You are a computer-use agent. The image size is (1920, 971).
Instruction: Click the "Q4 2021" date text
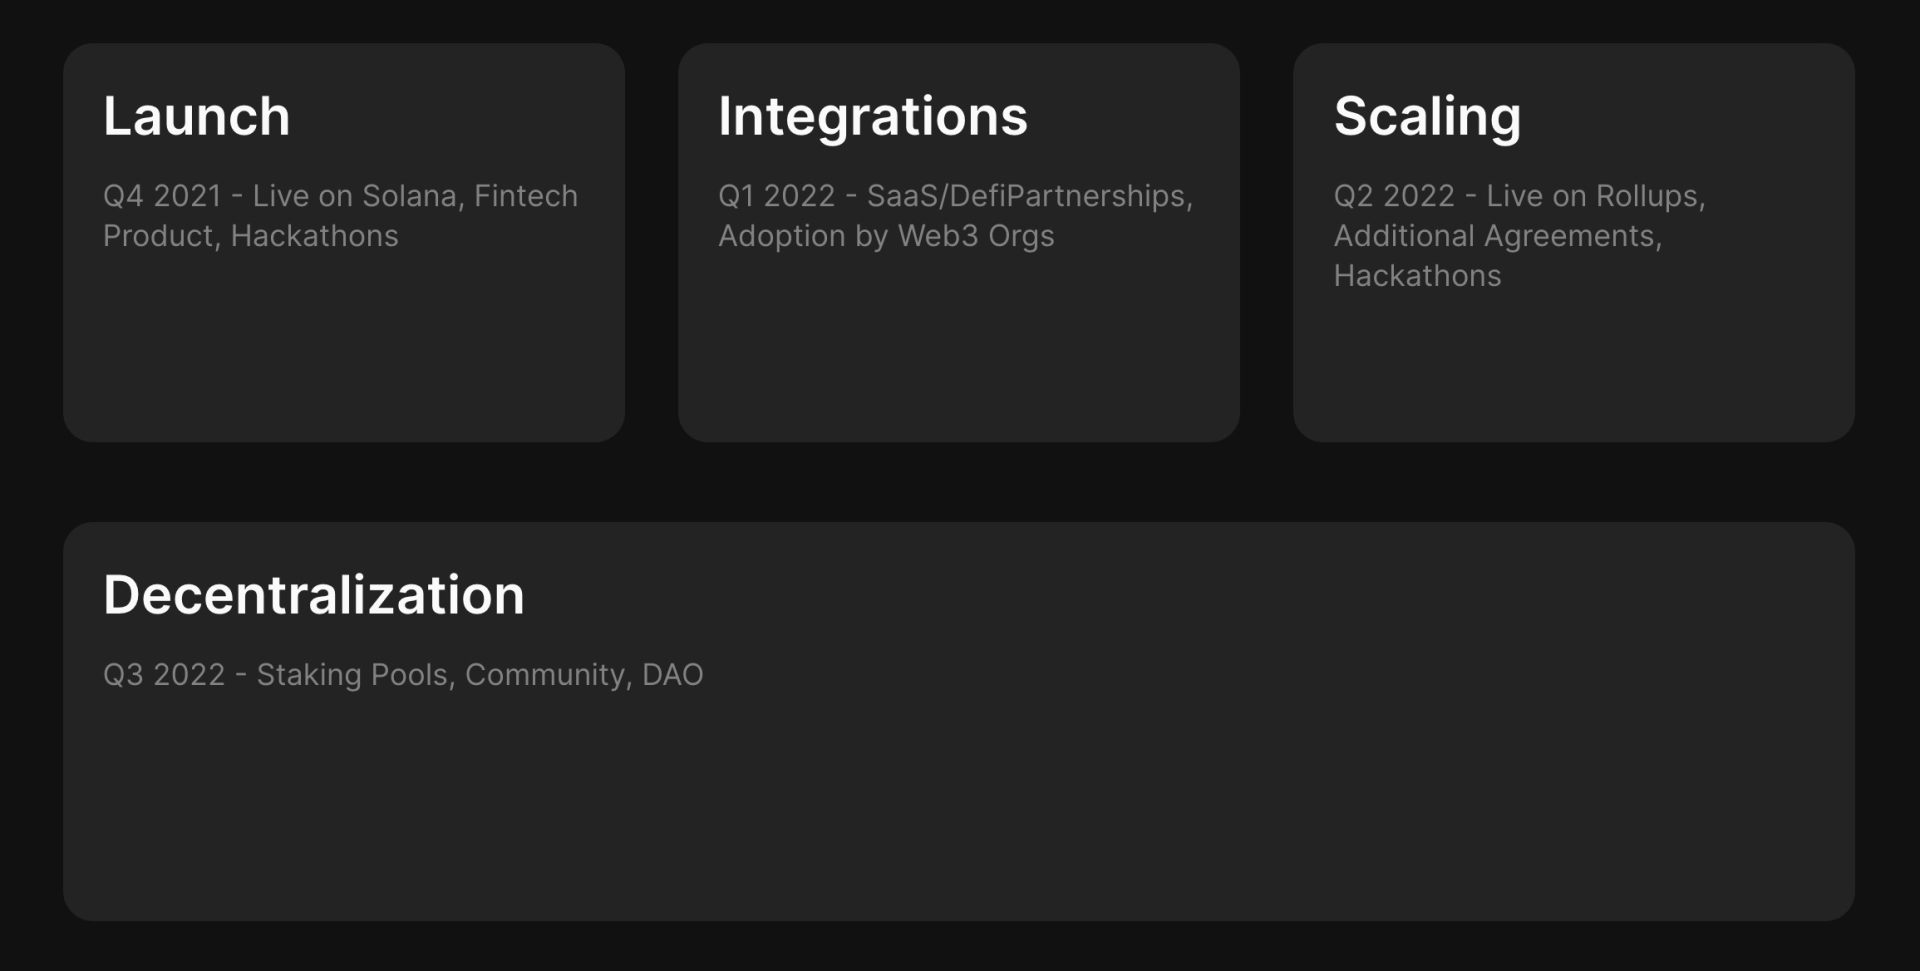162,196
